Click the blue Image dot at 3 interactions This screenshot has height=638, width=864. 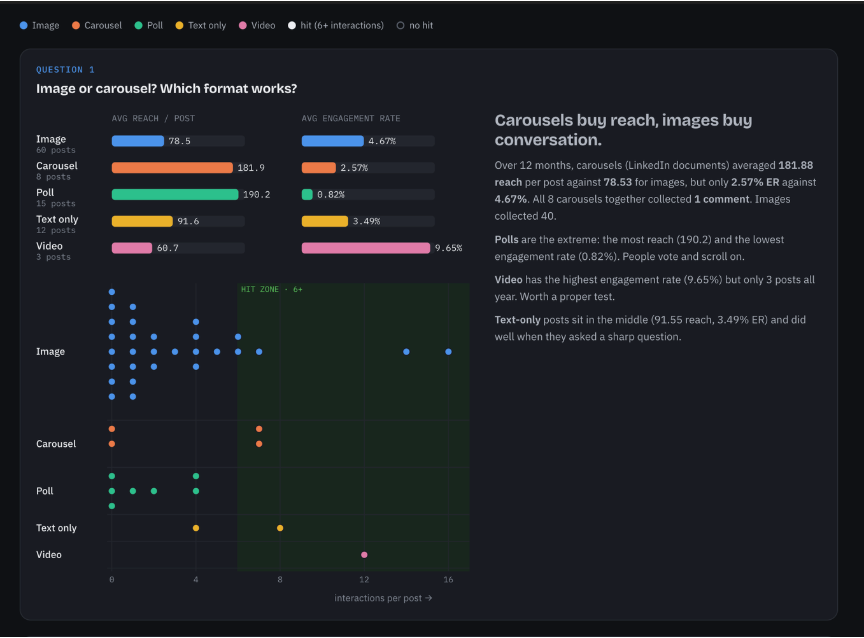click(x=175, y=352)
